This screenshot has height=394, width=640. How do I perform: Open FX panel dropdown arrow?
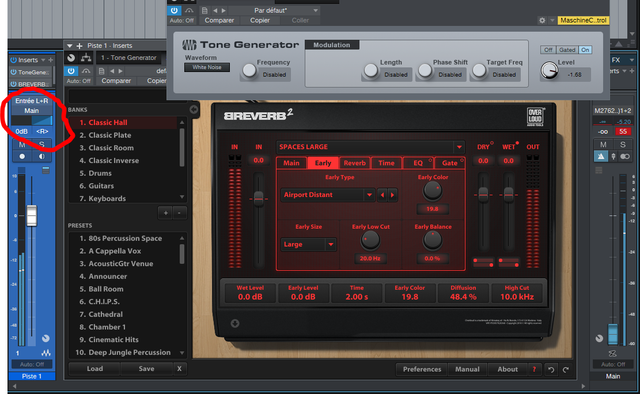coord(632,60)
